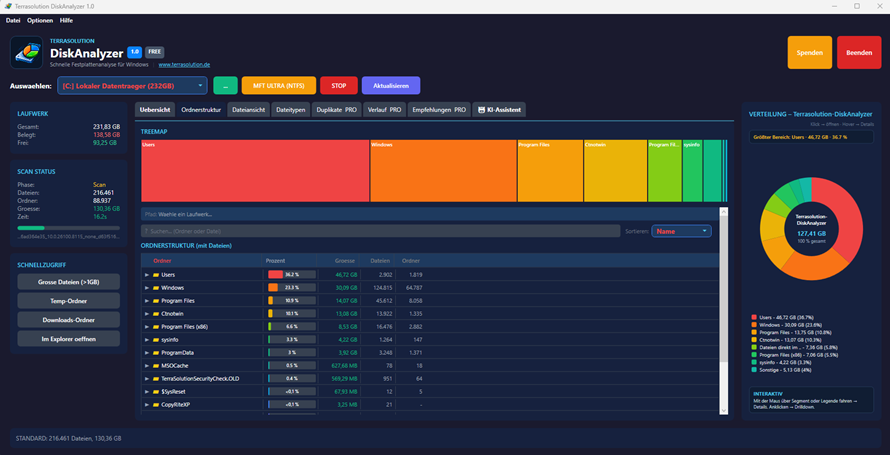Switch to the Ordnerstruktur tab
The height and width of the screenshot is (455, 890).
(x=201, y=109)
